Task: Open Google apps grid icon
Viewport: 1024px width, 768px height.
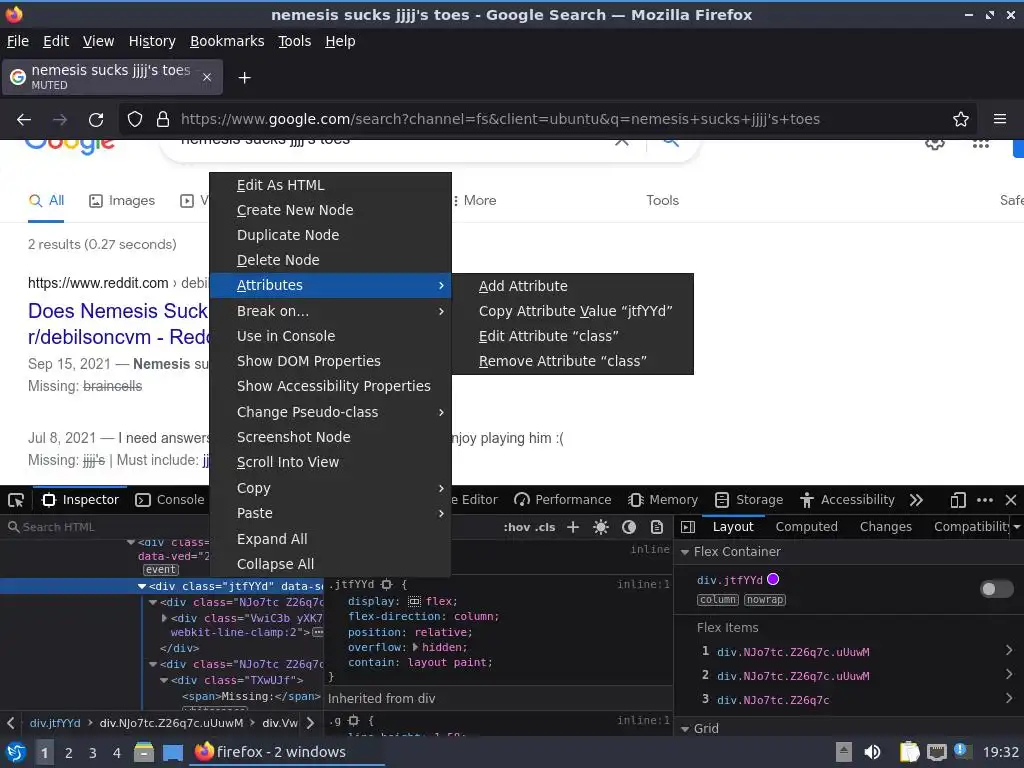Action: (x=980, y=144)
